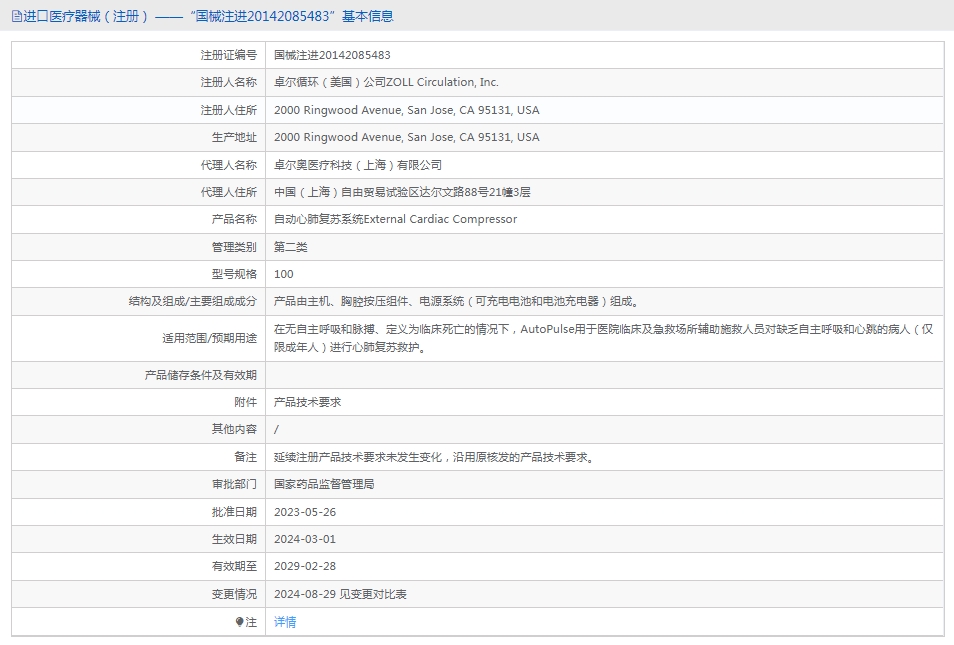Click the expiry date 2029-02-28
The height and width of the screenshot is (645, 954).
point(305,566)
